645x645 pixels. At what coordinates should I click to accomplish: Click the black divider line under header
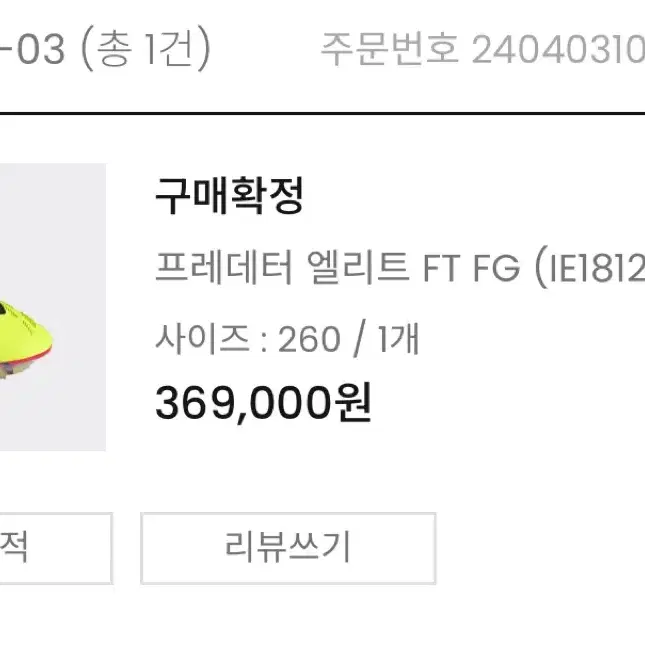tap(322, 113)
